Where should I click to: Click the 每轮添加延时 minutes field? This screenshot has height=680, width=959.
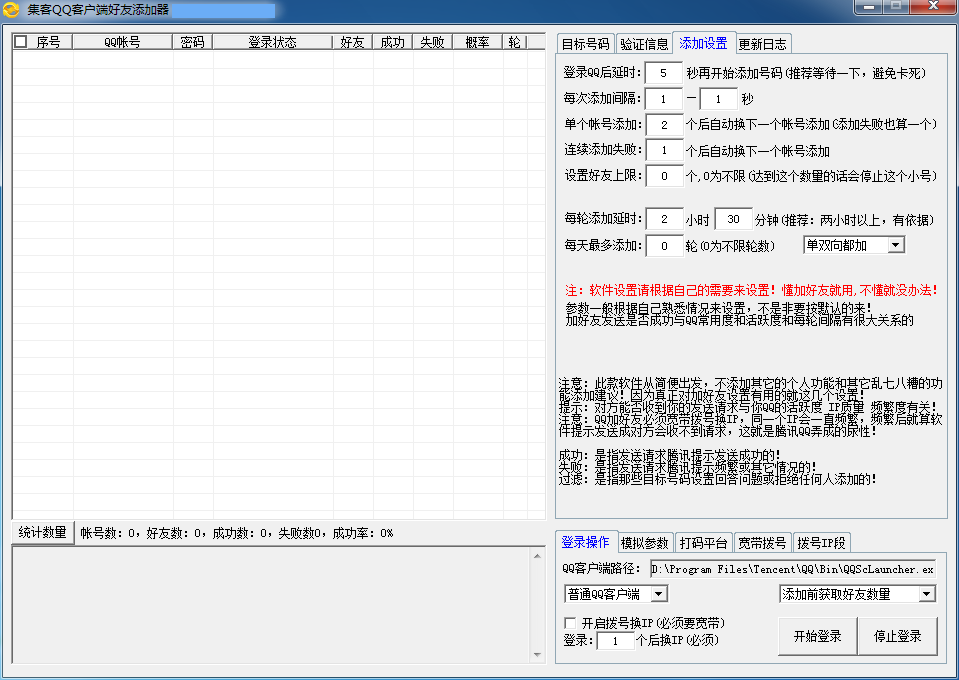733,219
